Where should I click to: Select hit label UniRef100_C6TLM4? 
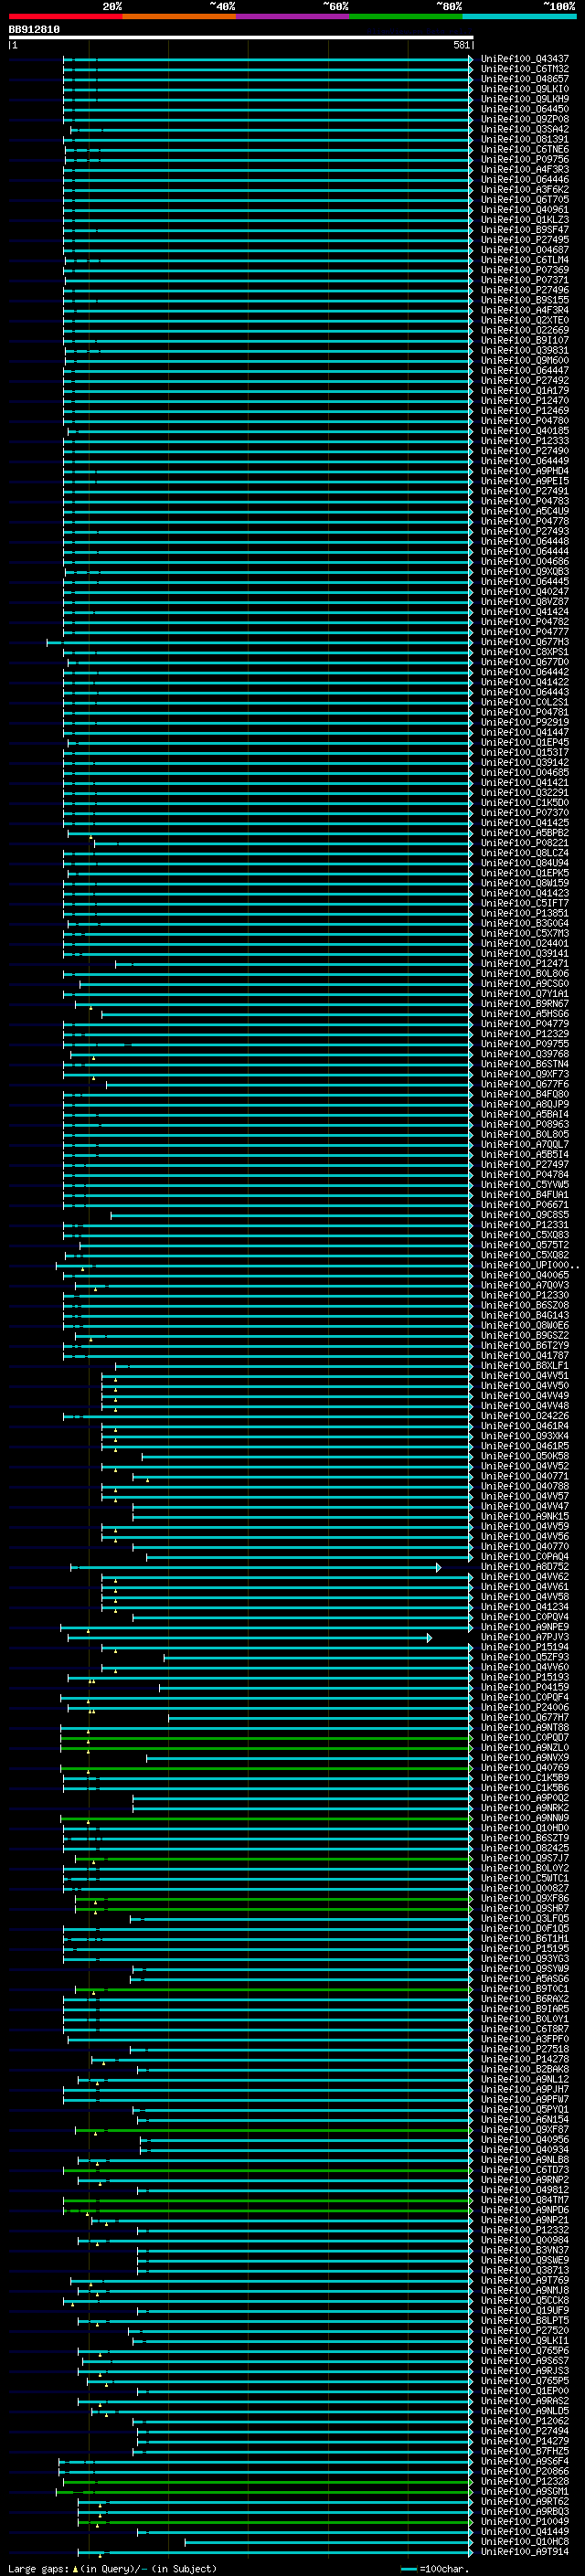pos(525,260)
